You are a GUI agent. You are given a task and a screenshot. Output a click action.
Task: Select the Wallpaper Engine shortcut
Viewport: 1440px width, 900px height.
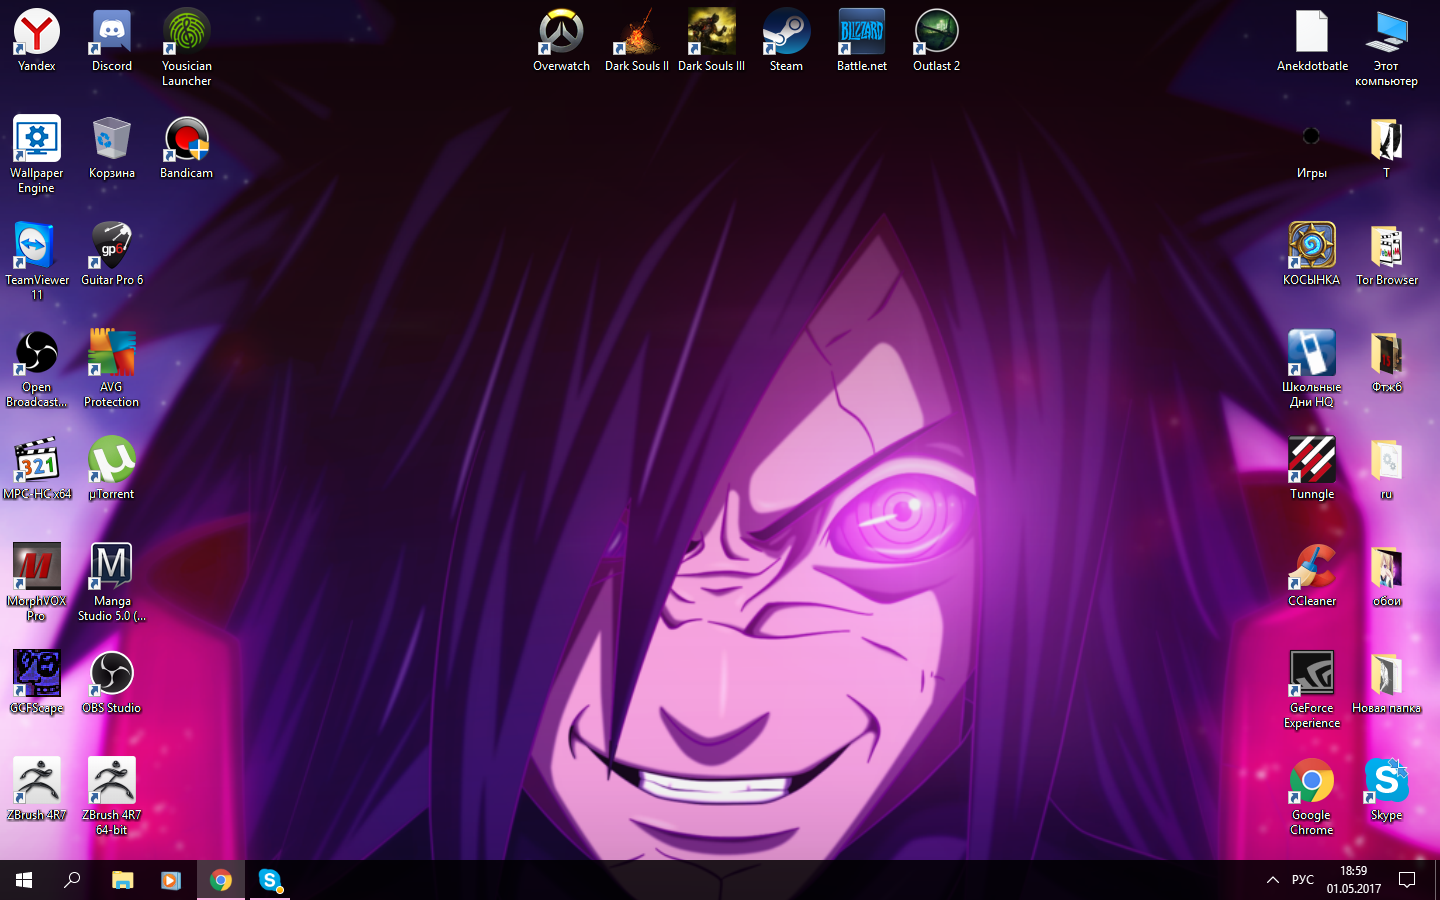(x=37, y=155)
